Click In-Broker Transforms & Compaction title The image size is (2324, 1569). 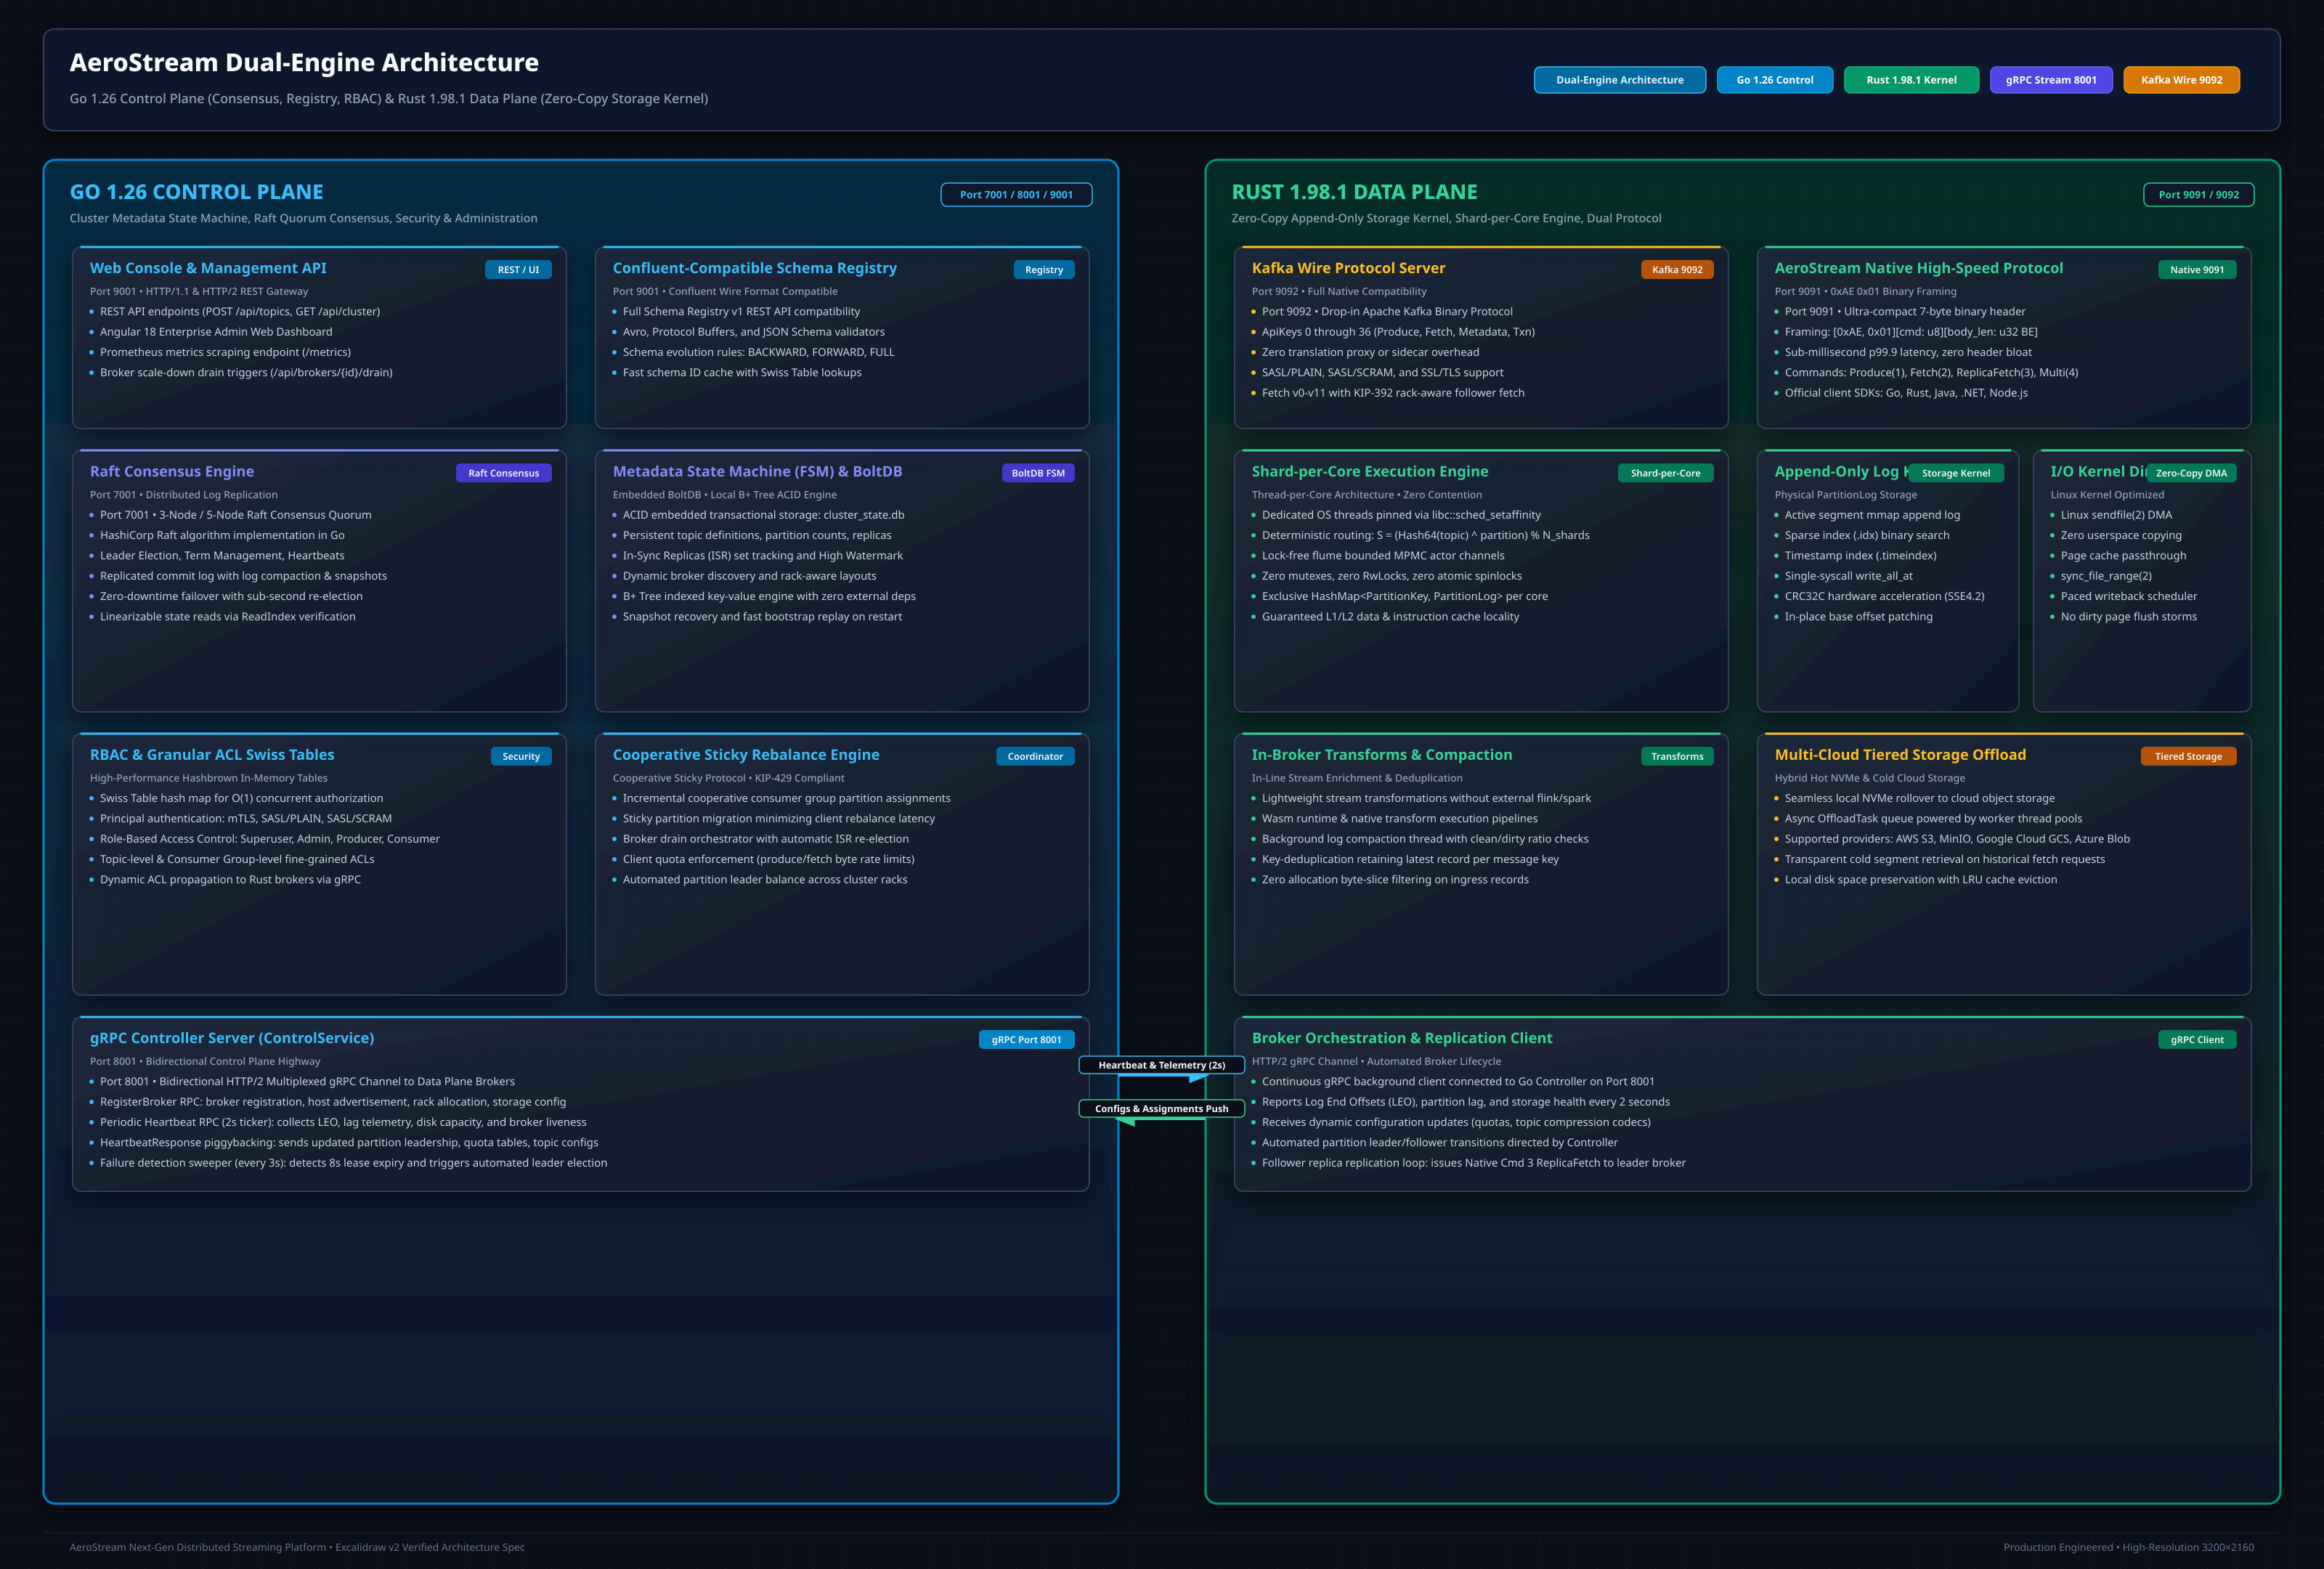tap(1381, 755)
